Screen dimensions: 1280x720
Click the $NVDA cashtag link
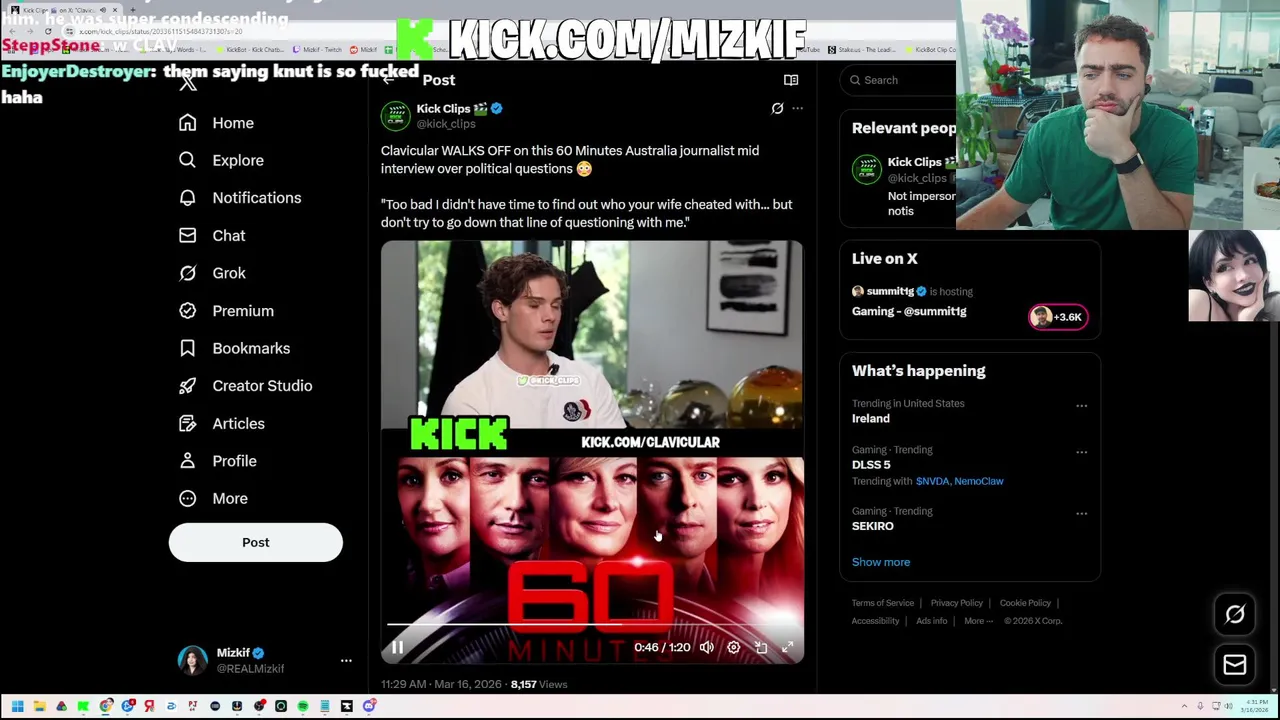932,481
